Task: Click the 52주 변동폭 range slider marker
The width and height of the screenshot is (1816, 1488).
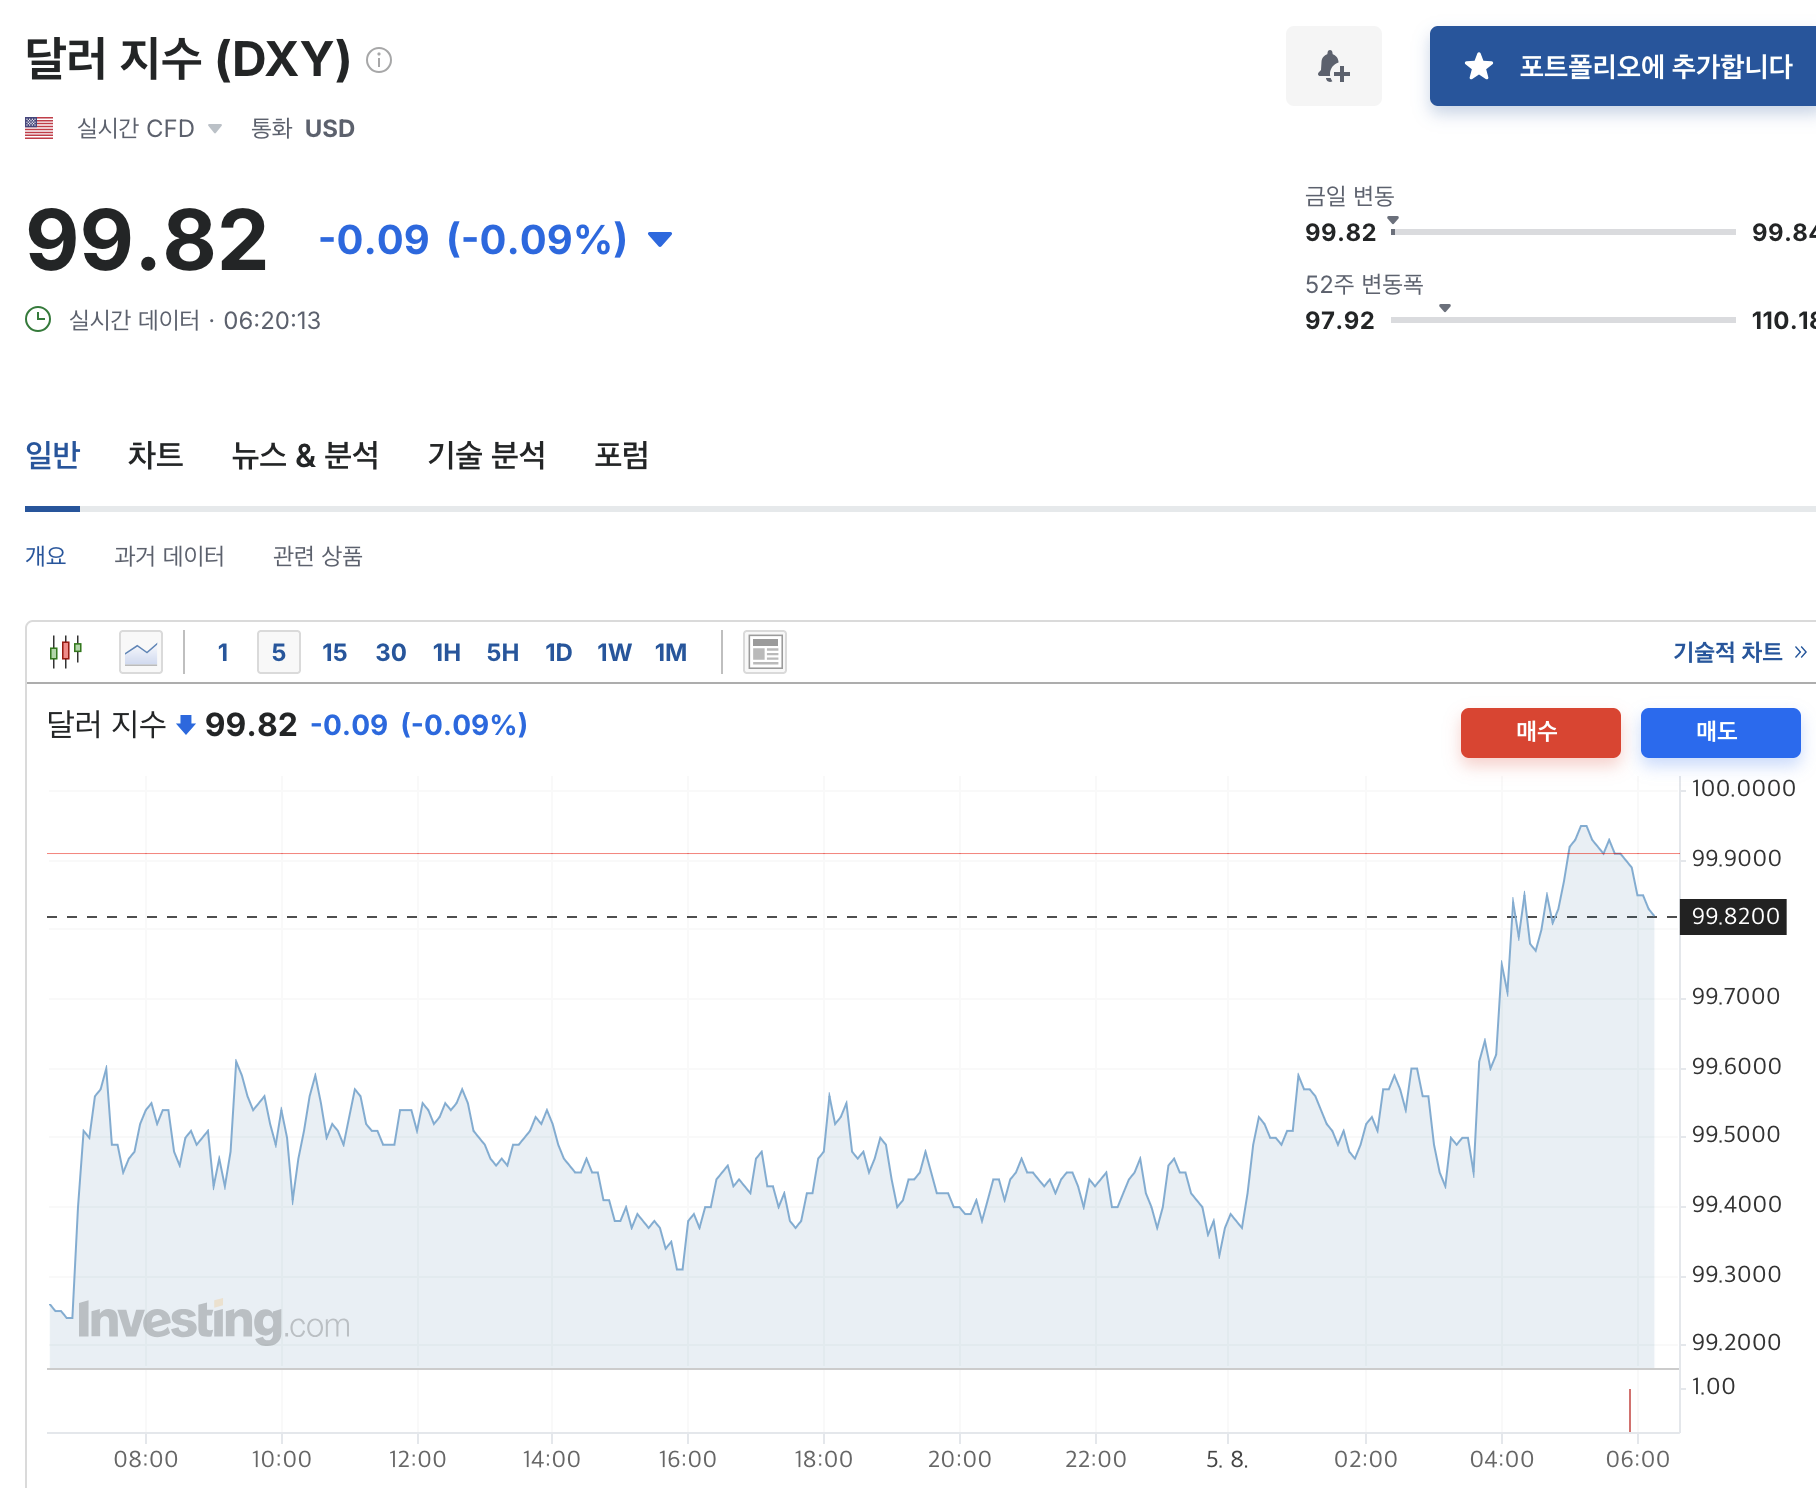Action: click(x=1445, y=308)
